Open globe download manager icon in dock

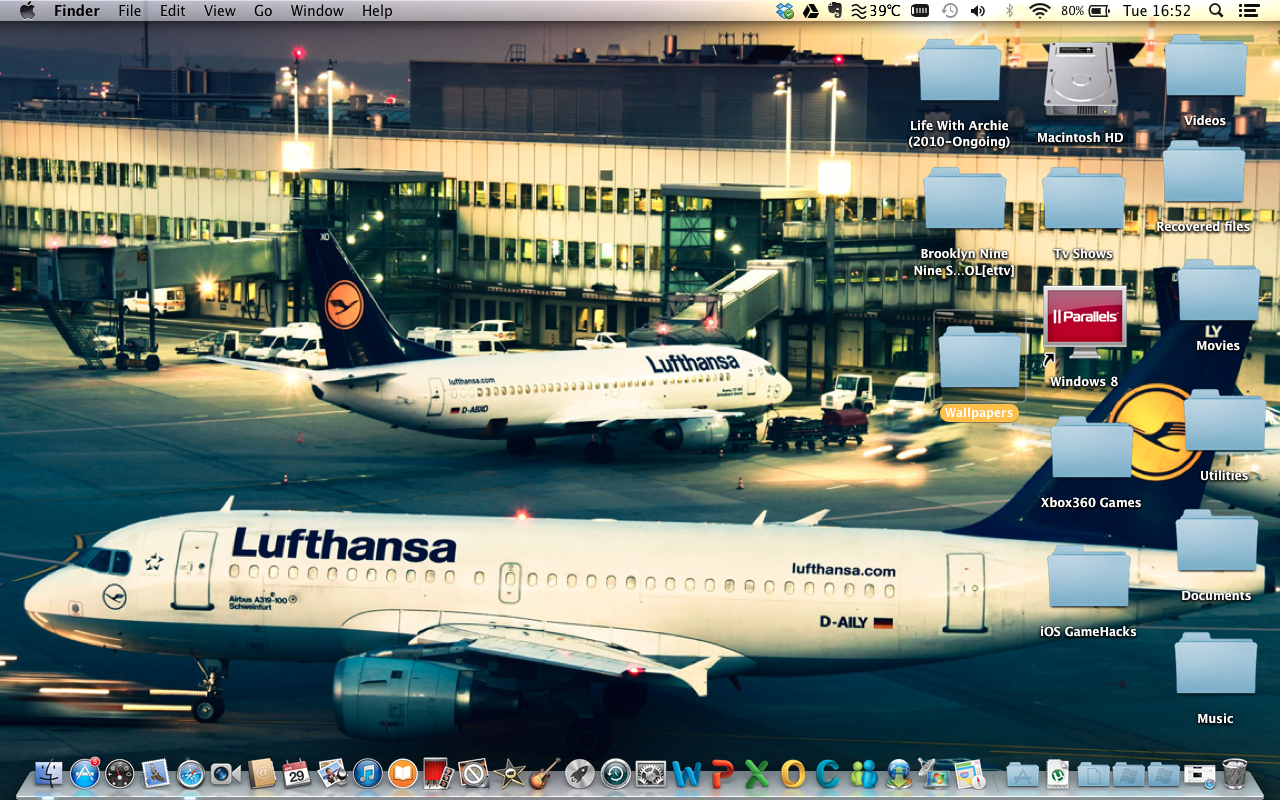click(x=898, y=773)
